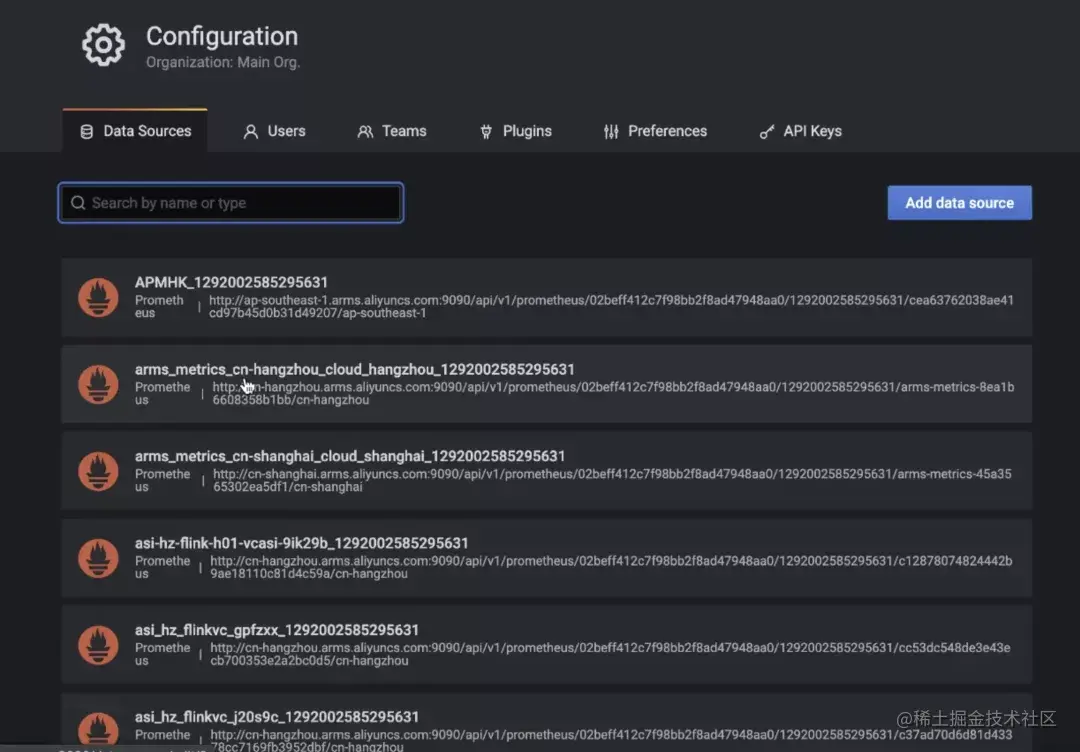This screenshot has height=752, width=1080.
Task: Click Add data source button
Action: tap(959, 202)
